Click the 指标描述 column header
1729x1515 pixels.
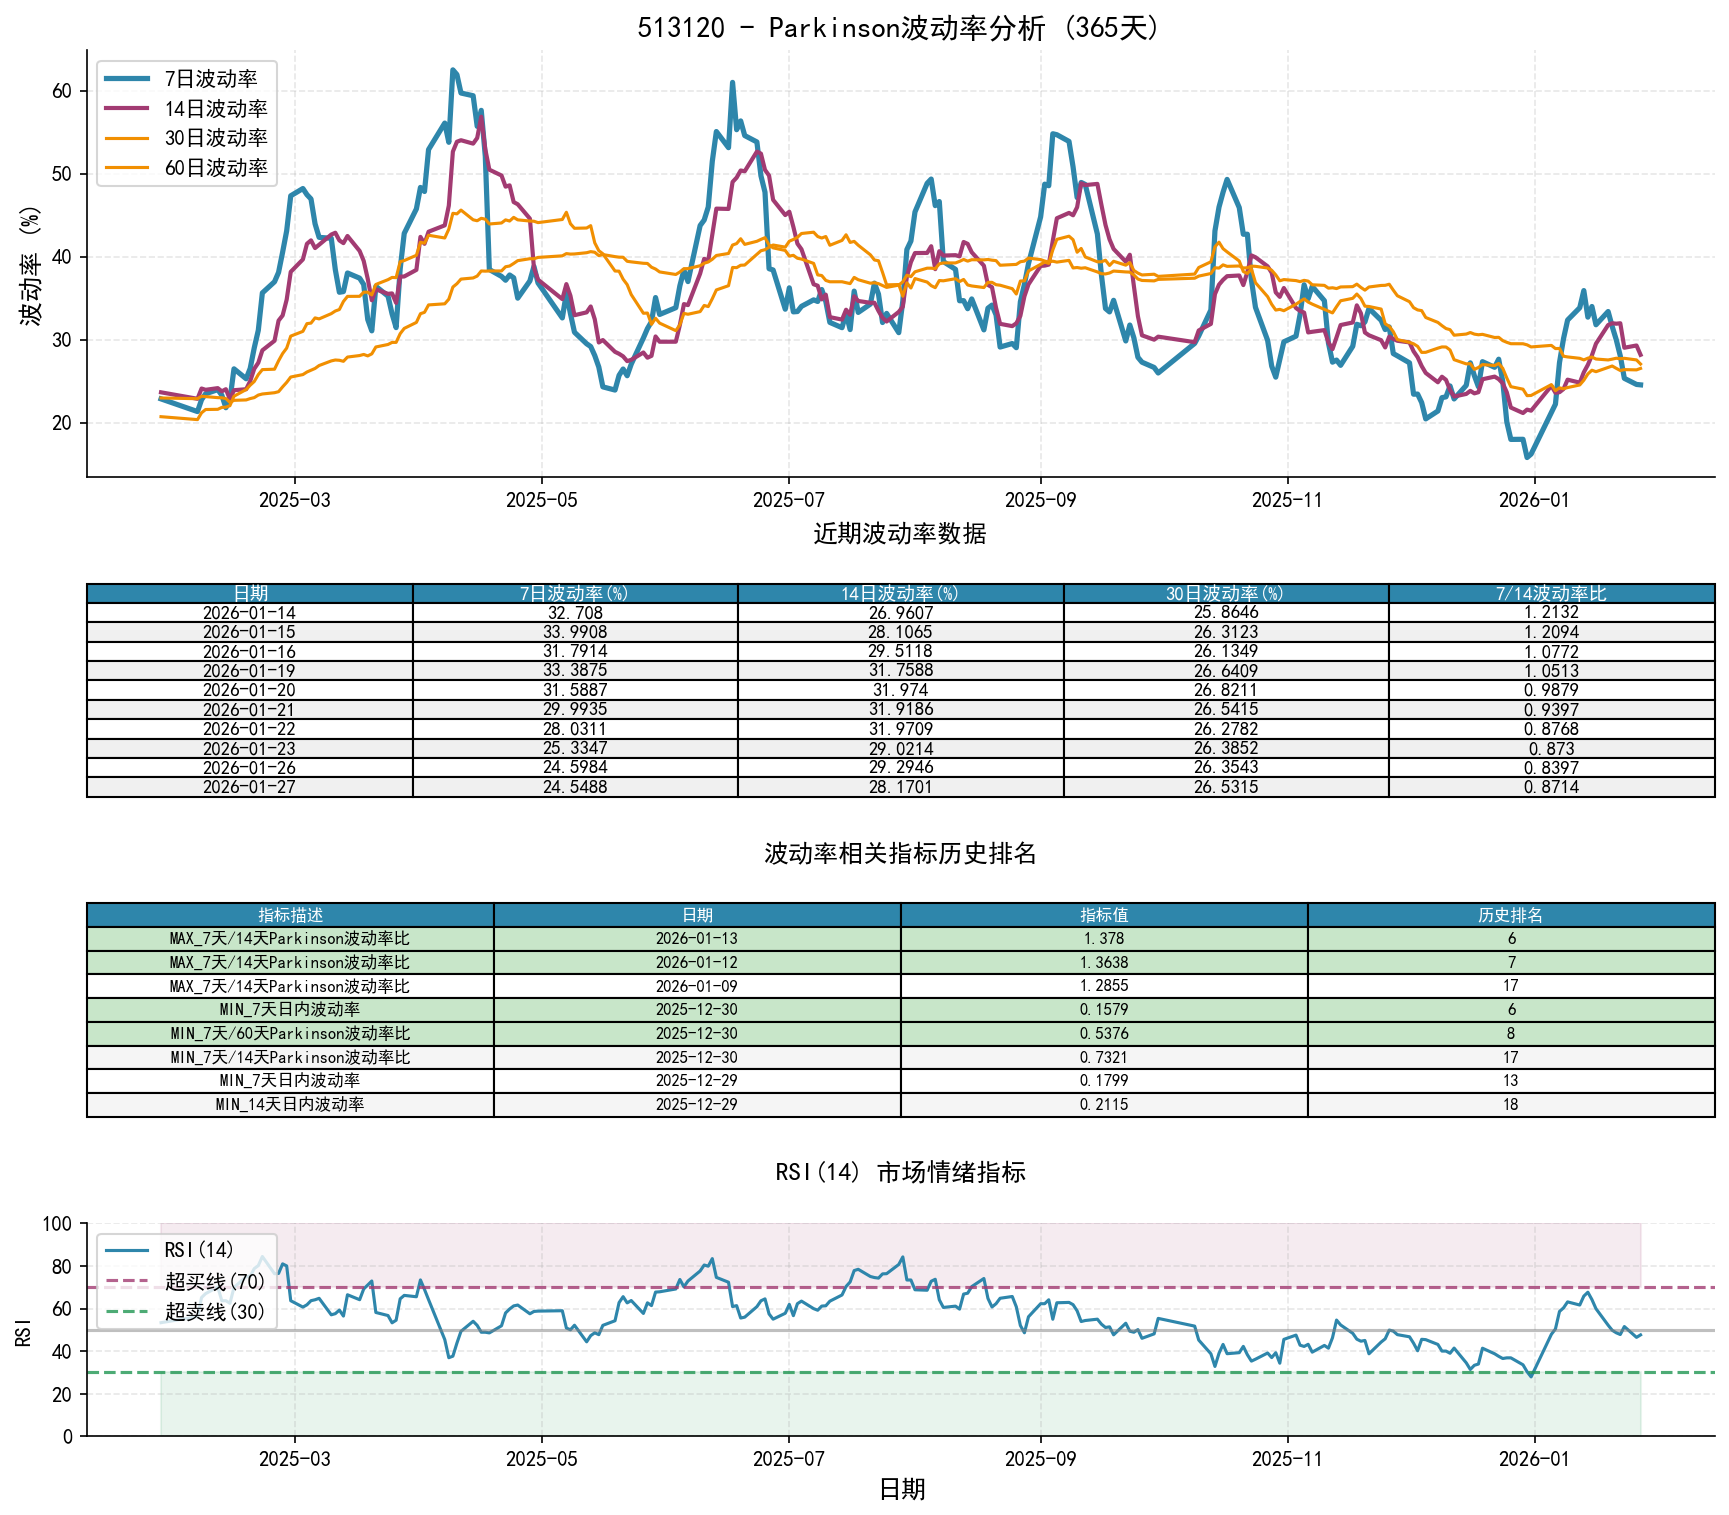(x=290, y=915)
